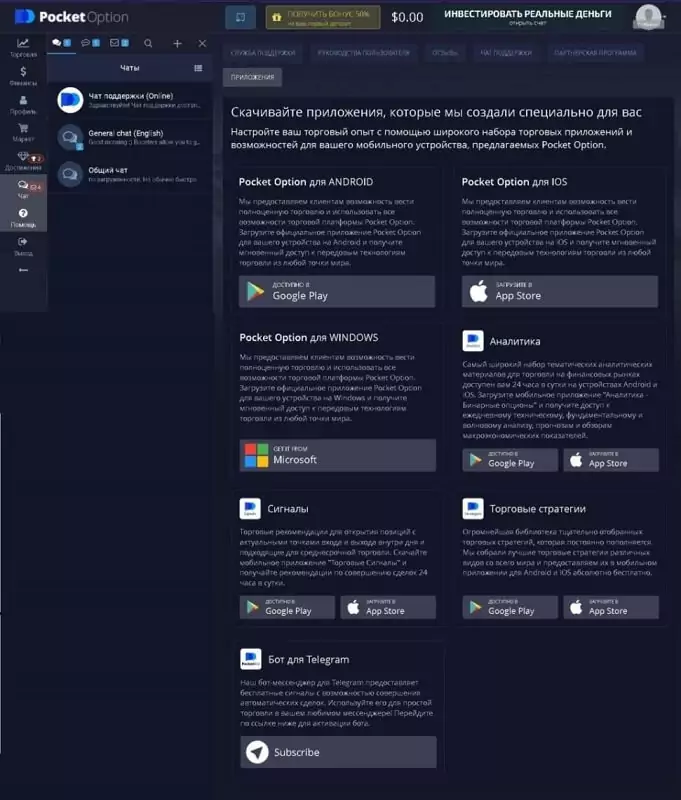Viewport: 681px width, 800px height.
Task: Click the plus icon to add chat
Action: click(177, 44)
